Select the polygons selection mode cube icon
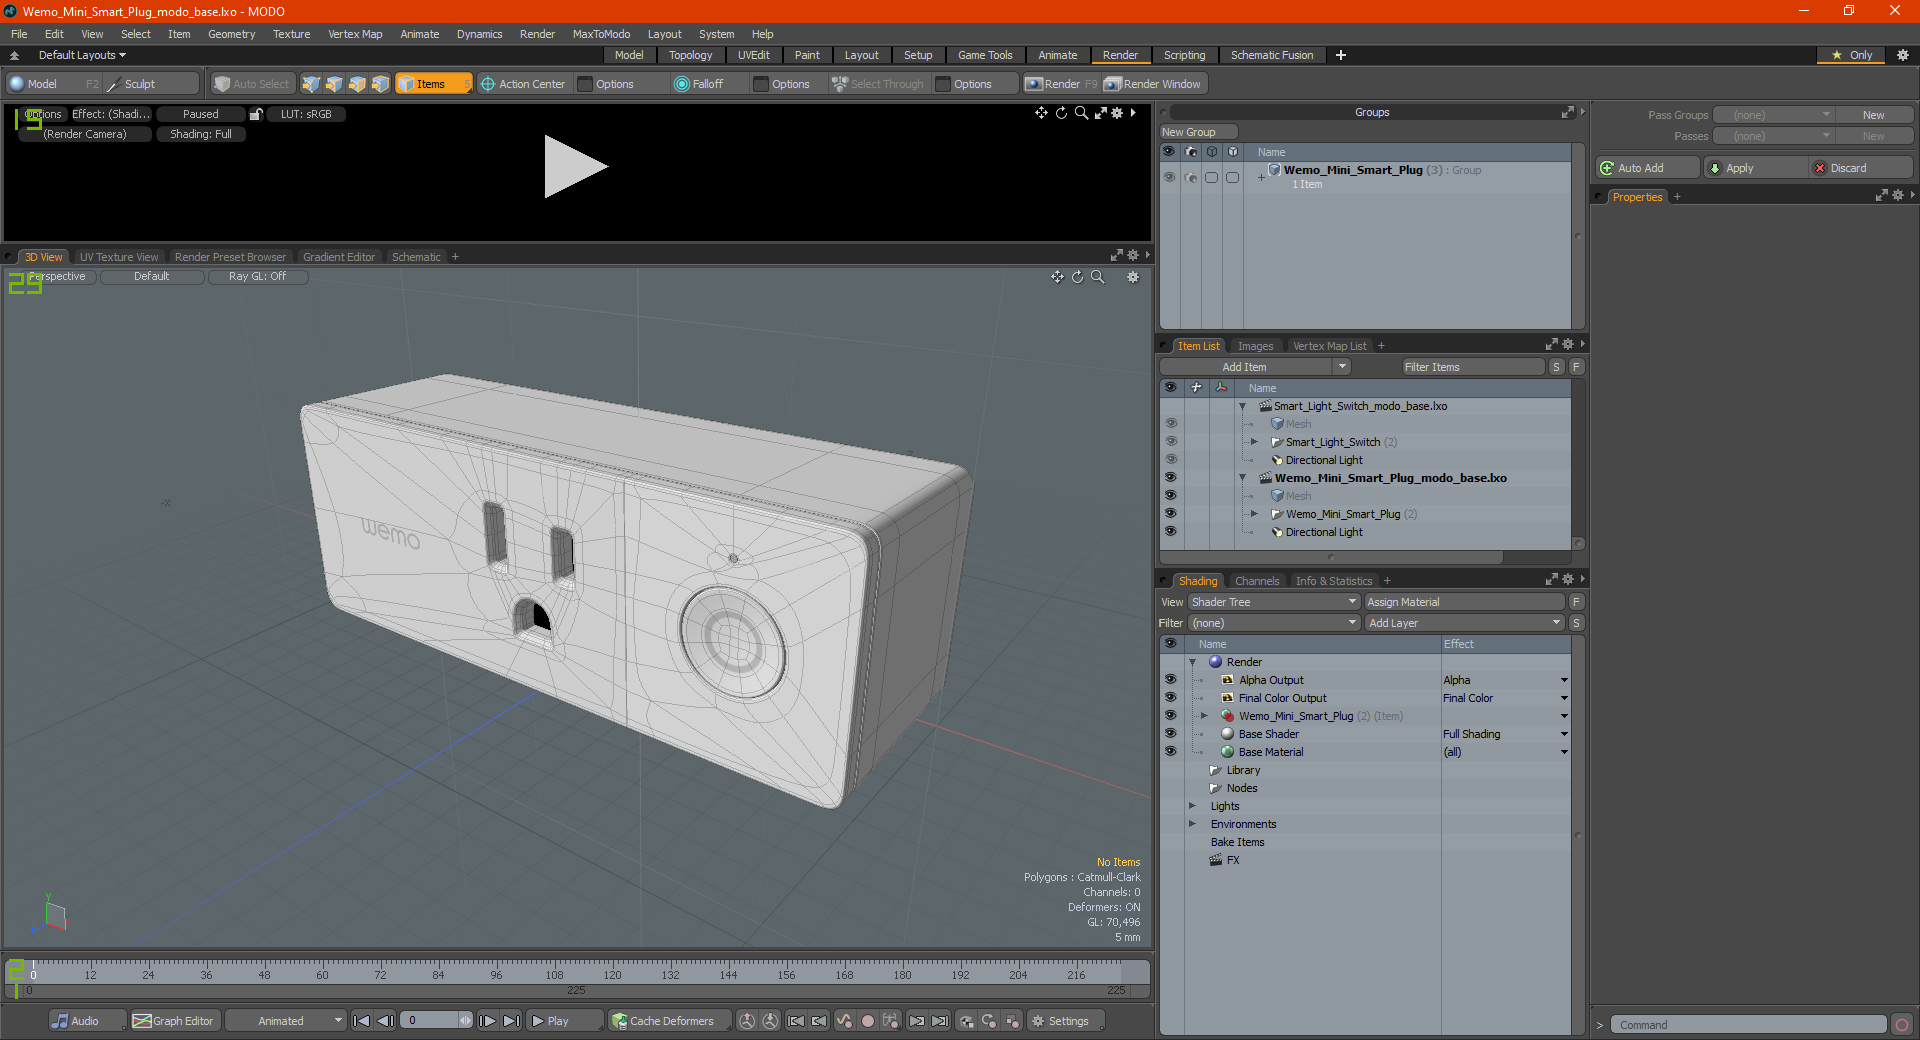 coord(357,84)
